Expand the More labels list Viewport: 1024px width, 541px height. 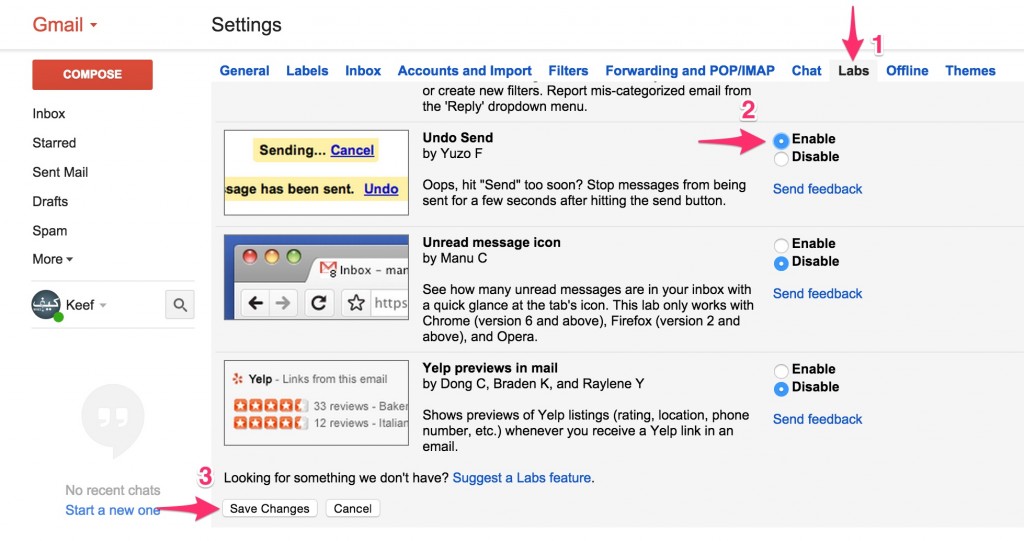coord(52,259)
